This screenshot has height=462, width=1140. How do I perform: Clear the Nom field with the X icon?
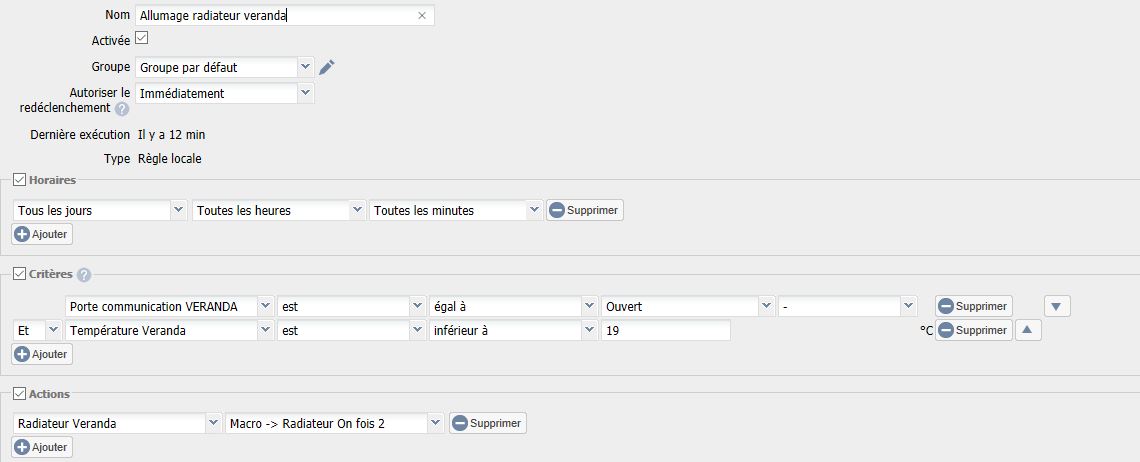[x=422, y=16]
